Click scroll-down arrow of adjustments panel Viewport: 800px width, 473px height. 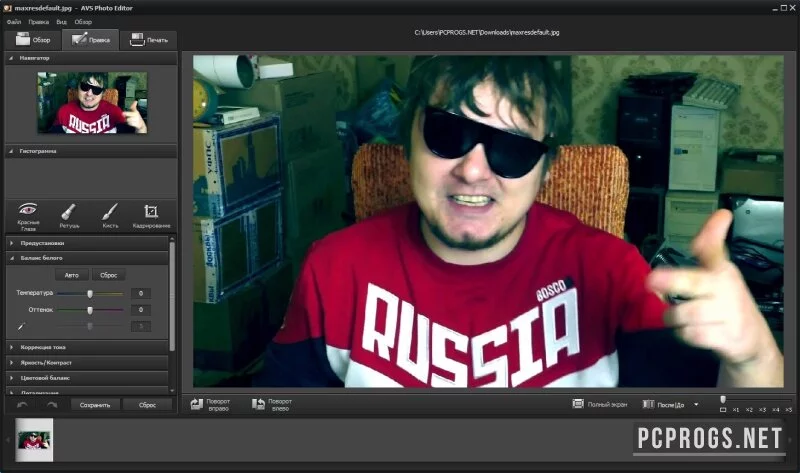coord(172,390)
